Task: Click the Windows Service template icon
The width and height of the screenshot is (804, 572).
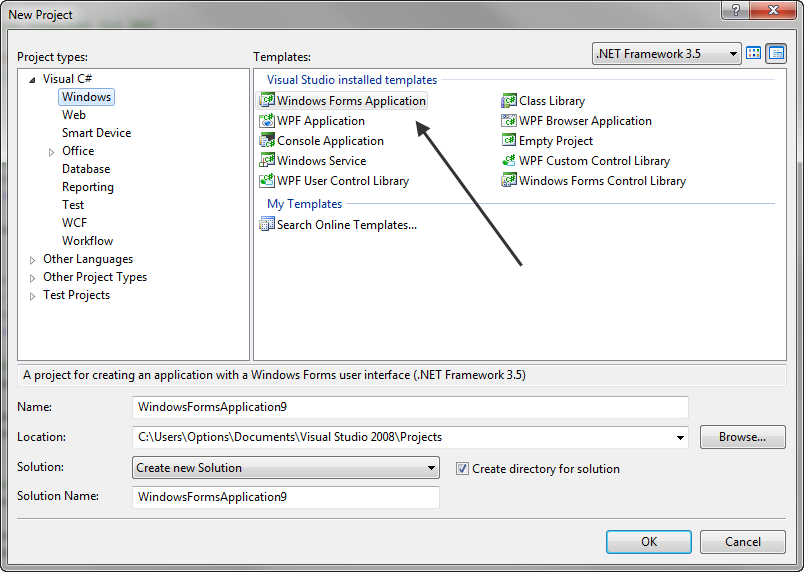Action: point(267,160)
